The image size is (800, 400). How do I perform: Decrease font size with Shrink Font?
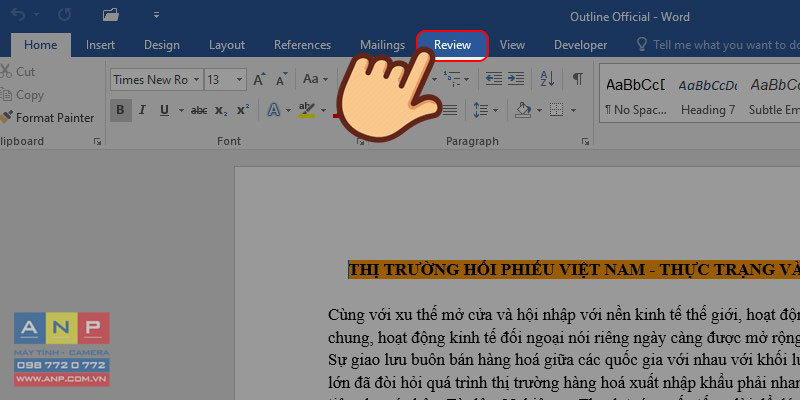click(282, 79)
